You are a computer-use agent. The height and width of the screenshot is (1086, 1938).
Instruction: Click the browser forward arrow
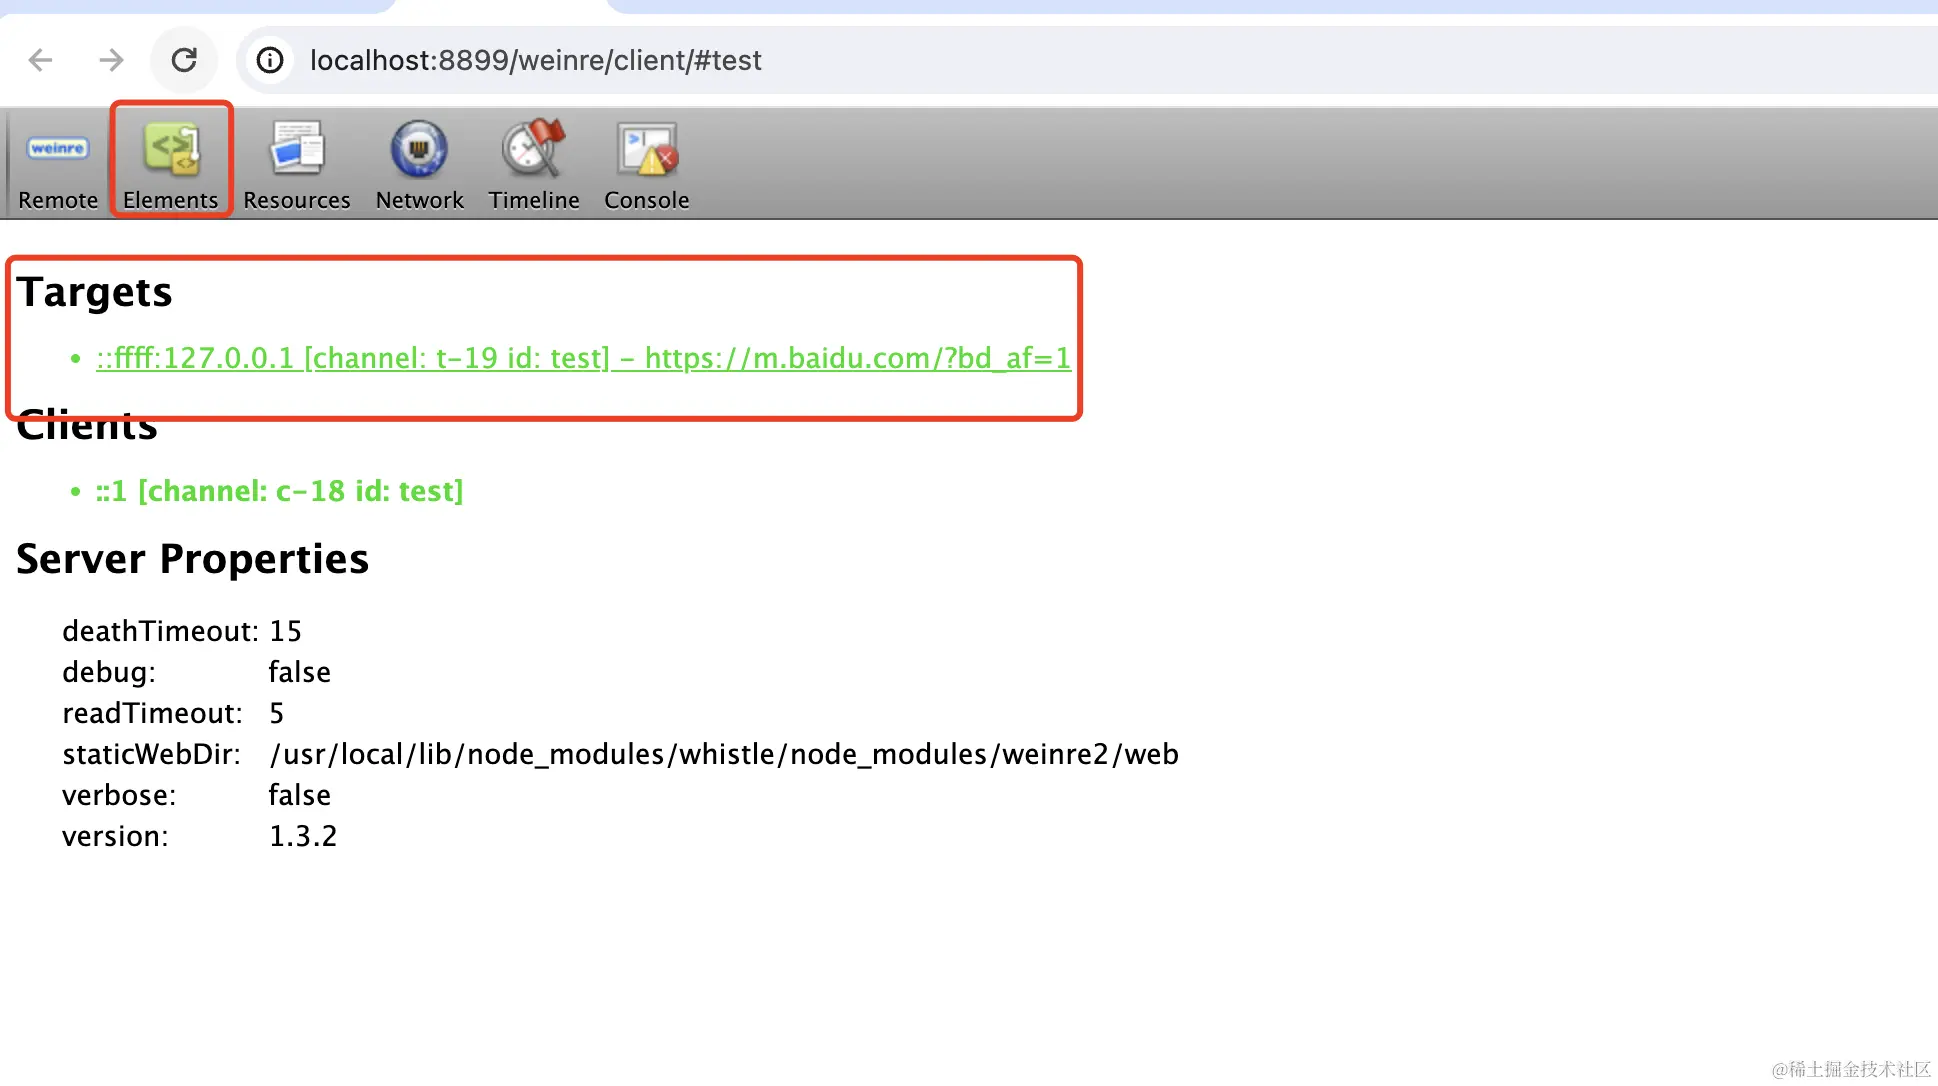pos(111,60)
